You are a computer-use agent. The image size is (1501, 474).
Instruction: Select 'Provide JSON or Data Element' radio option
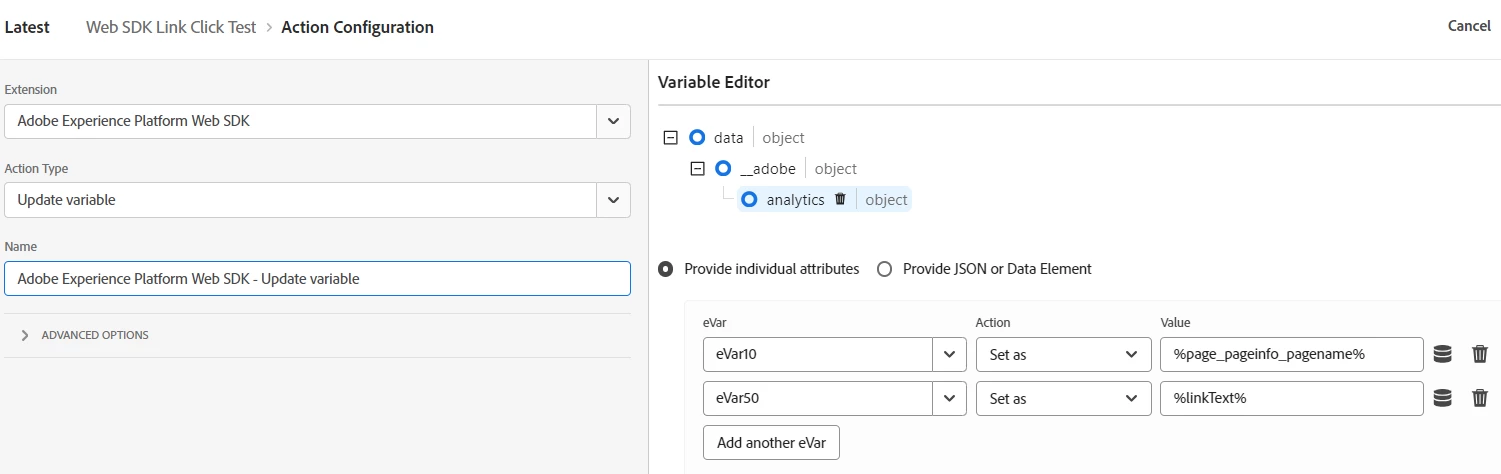pos(884,269)
